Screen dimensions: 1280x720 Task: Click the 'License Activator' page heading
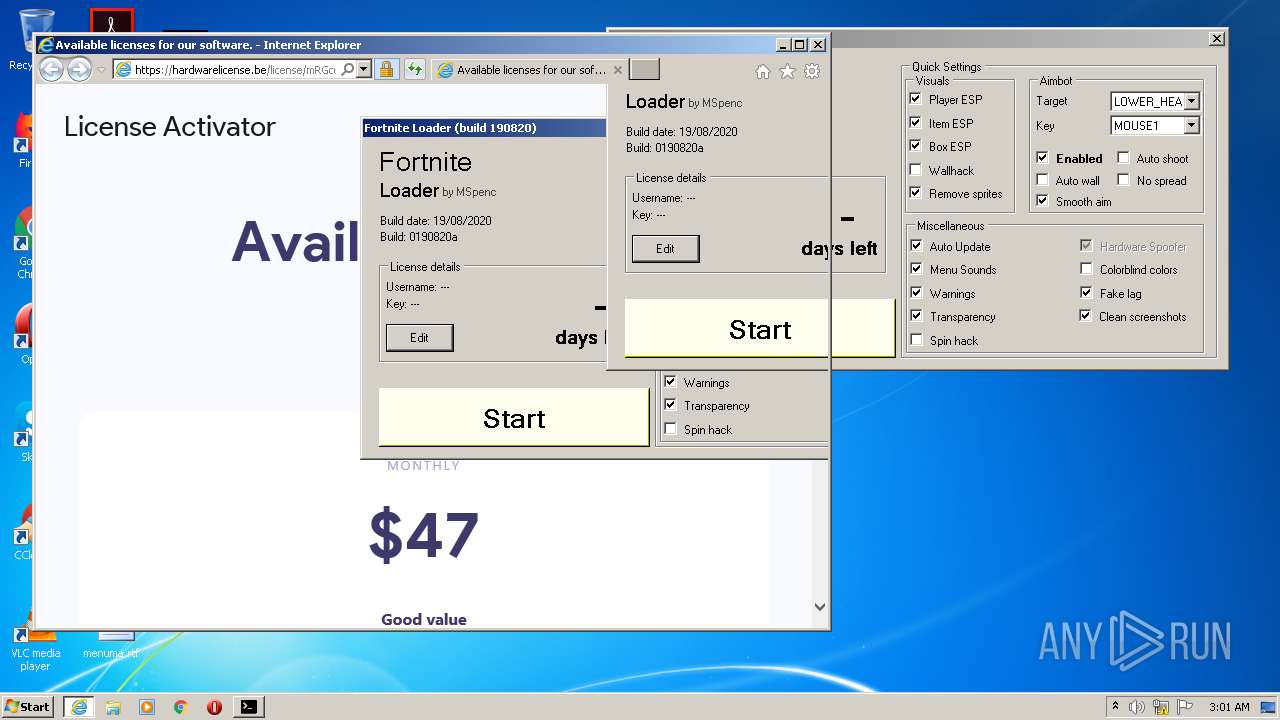(x=170, y=127)
